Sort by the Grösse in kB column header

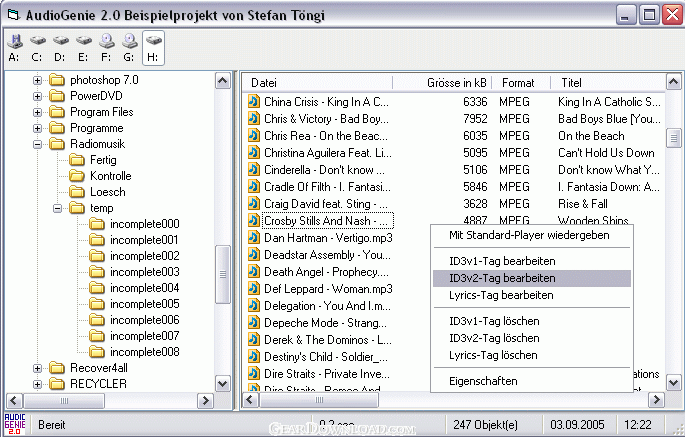[442, 83]
